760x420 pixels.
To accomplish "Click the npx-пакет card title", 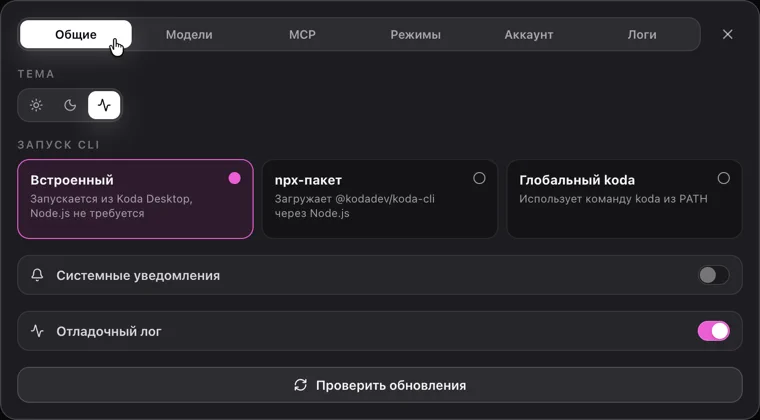I will coord(308,180).
